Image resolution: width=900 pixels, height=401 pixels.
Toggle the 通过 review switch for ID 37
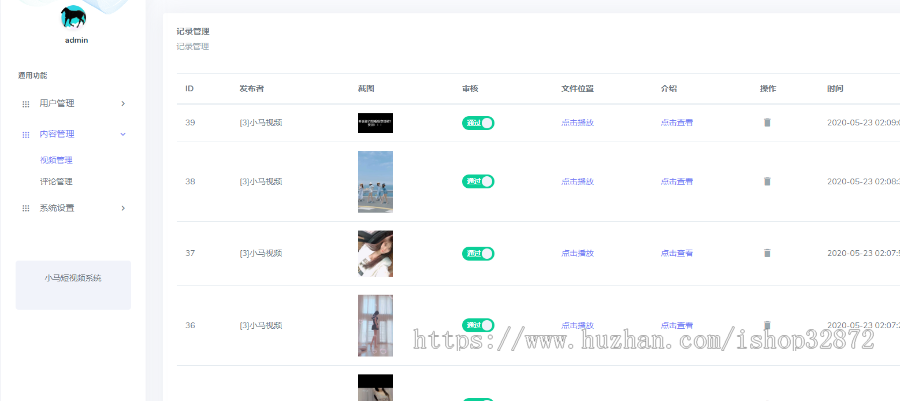click(x=478, y=254)
